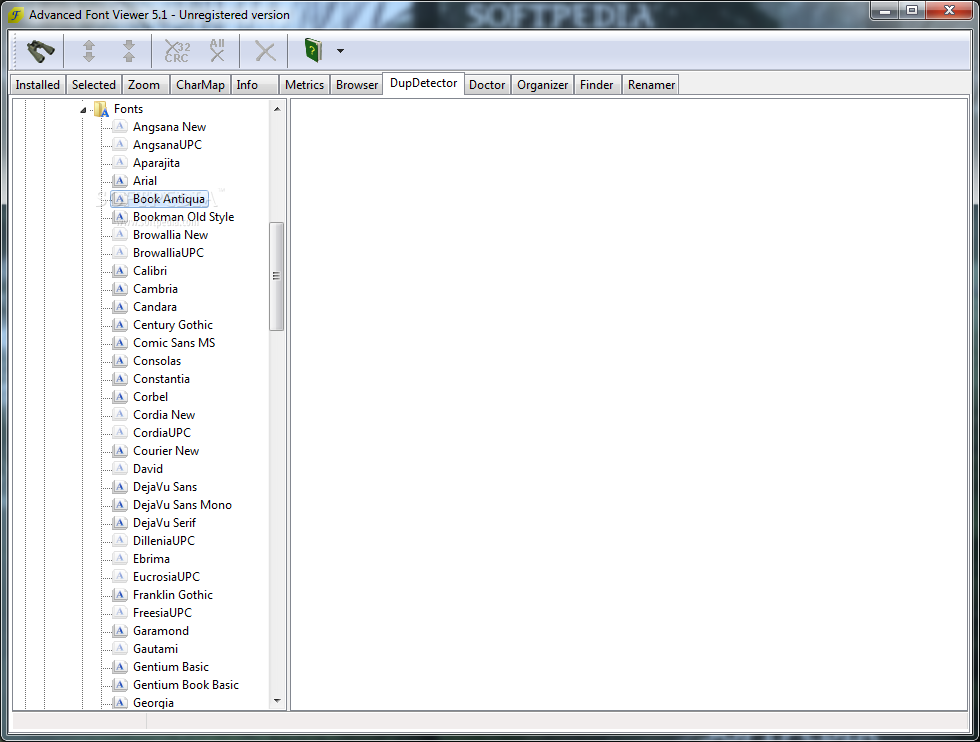980x742 pixels.
Task: Click the Book Antiqua font icon
Action: [x=121, y=199]
